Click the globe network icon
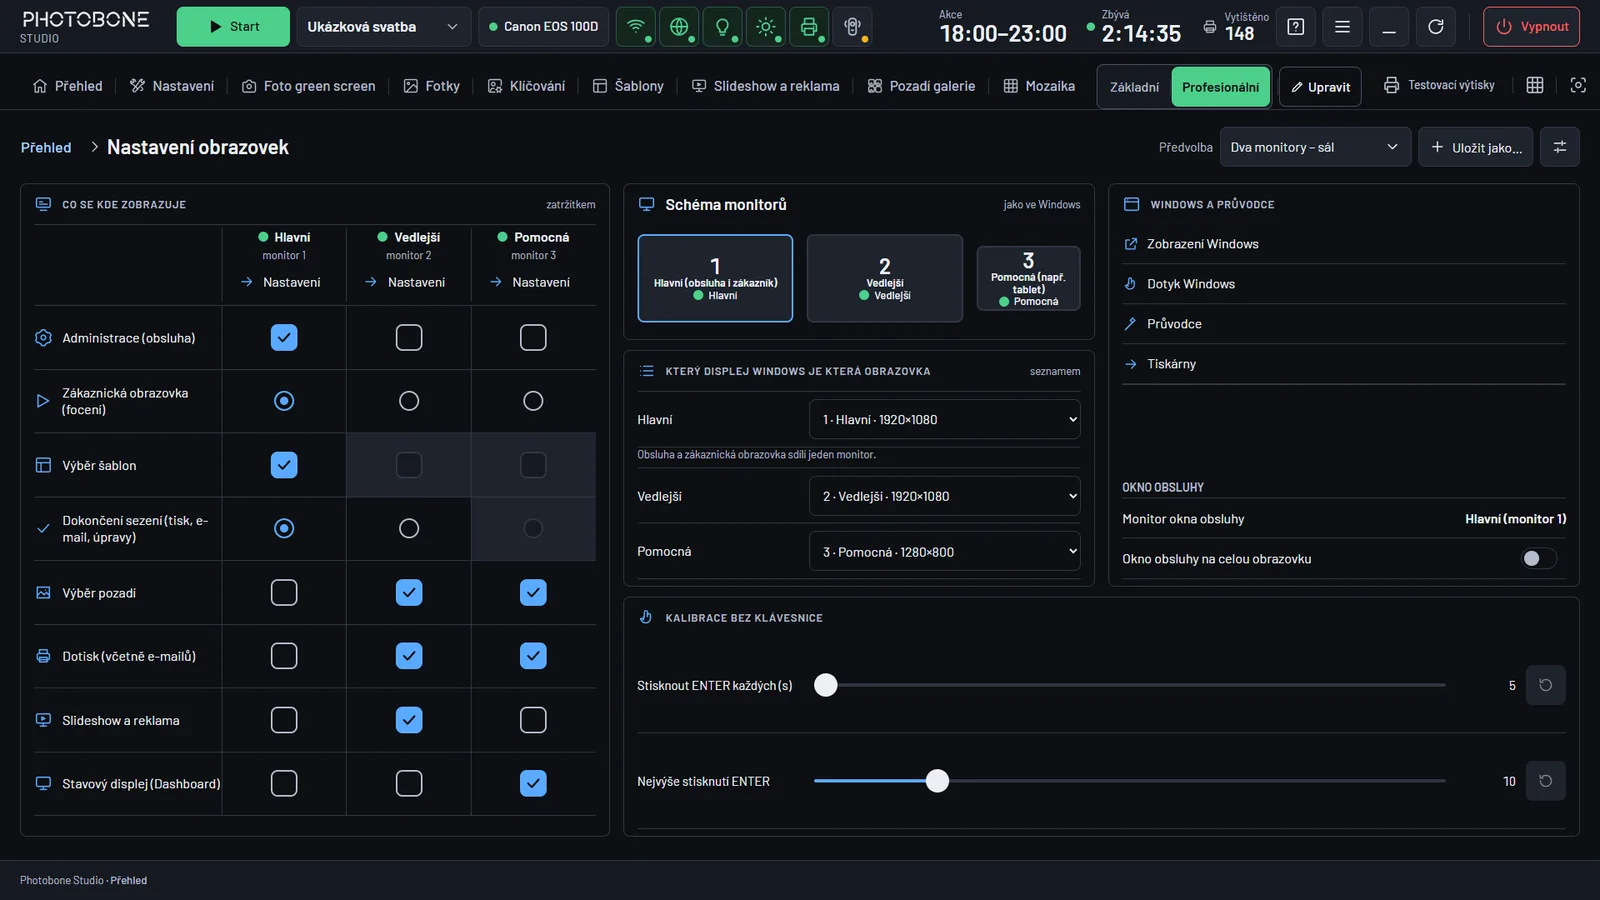The width and height of the screenshot is (1600, 900). 679,27
